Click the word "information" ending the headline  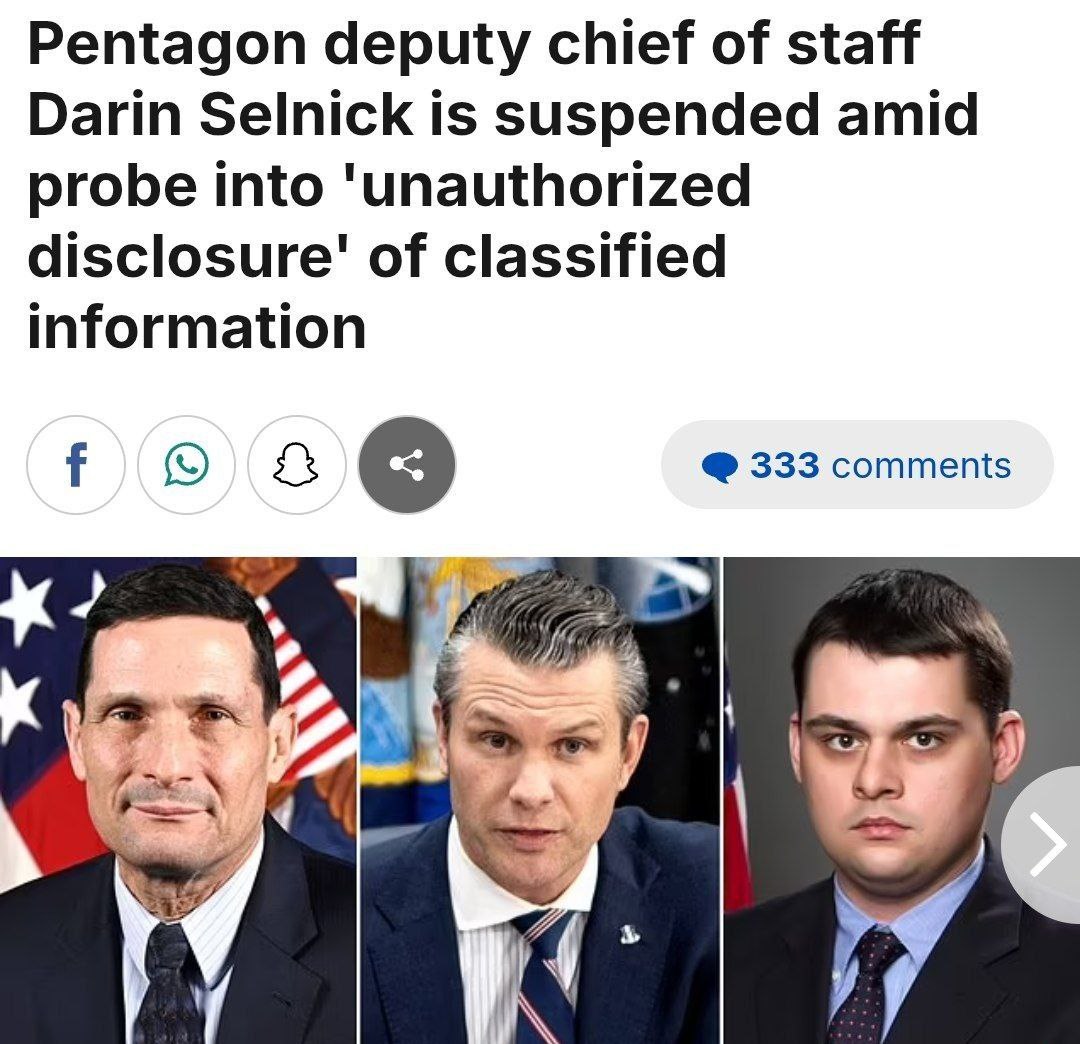pyautogui.click(x=197, y=327)
